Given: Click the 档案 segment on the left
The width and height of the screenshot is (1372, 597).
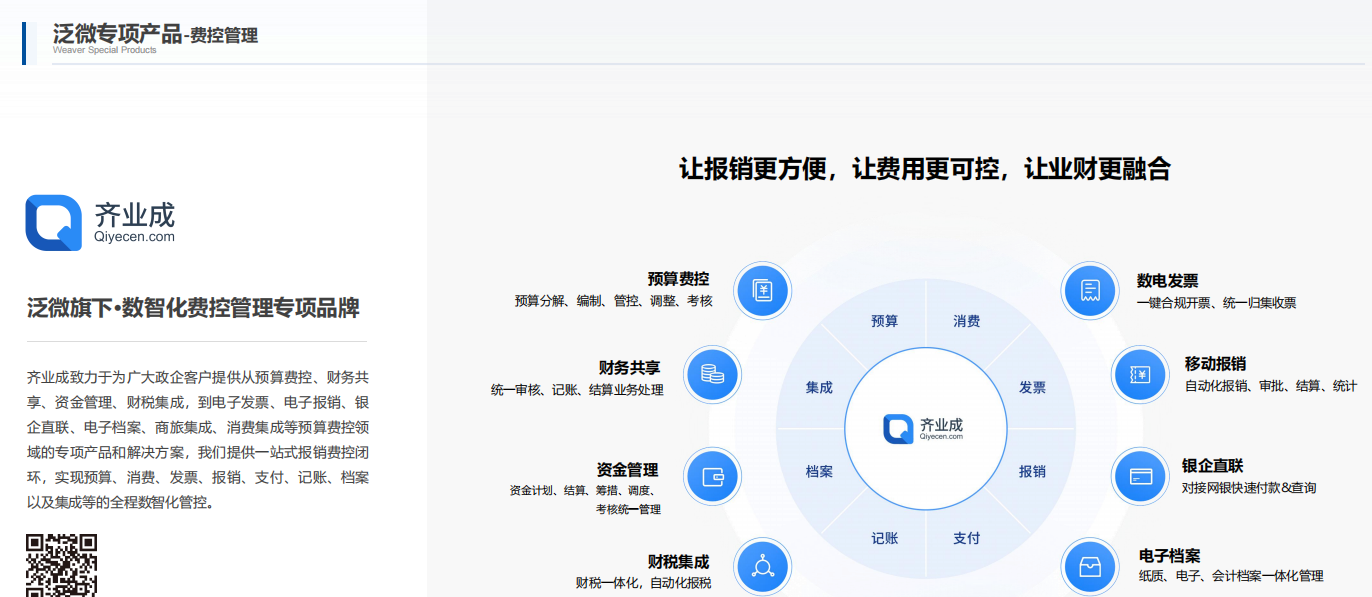Looking at the screenshot, I should pos(818,470).
